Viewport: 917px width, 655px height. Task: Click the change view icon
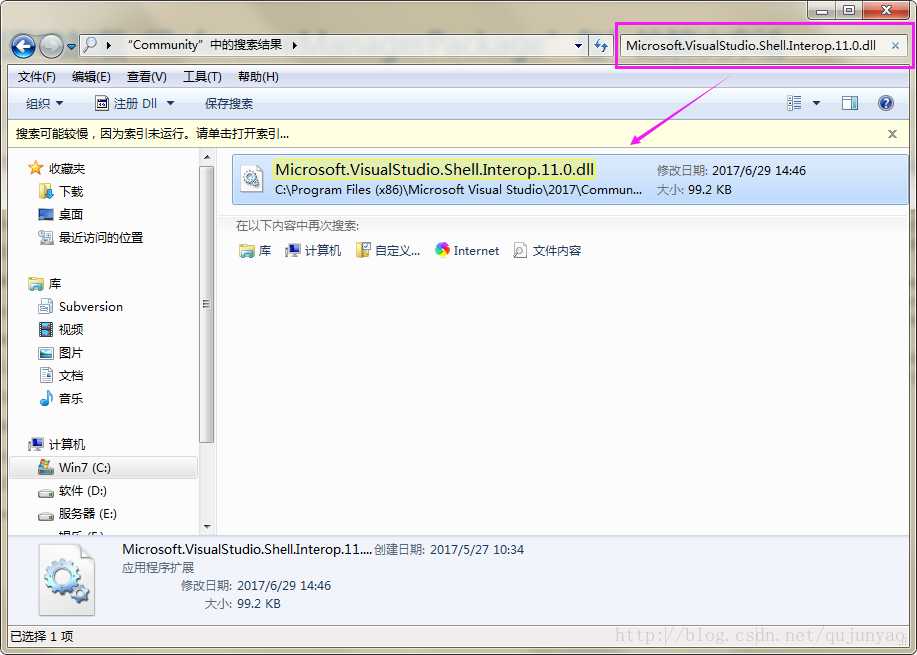(794, 104)
